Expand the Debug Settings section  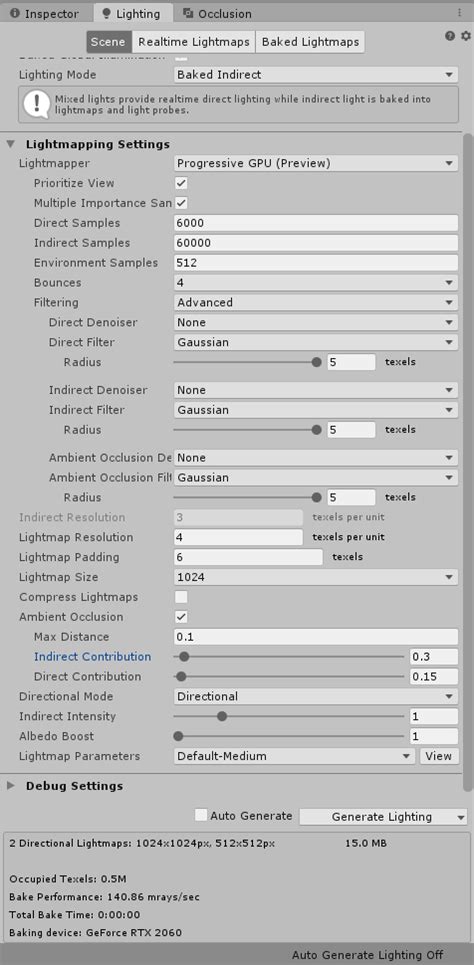(x=10, y=786)
